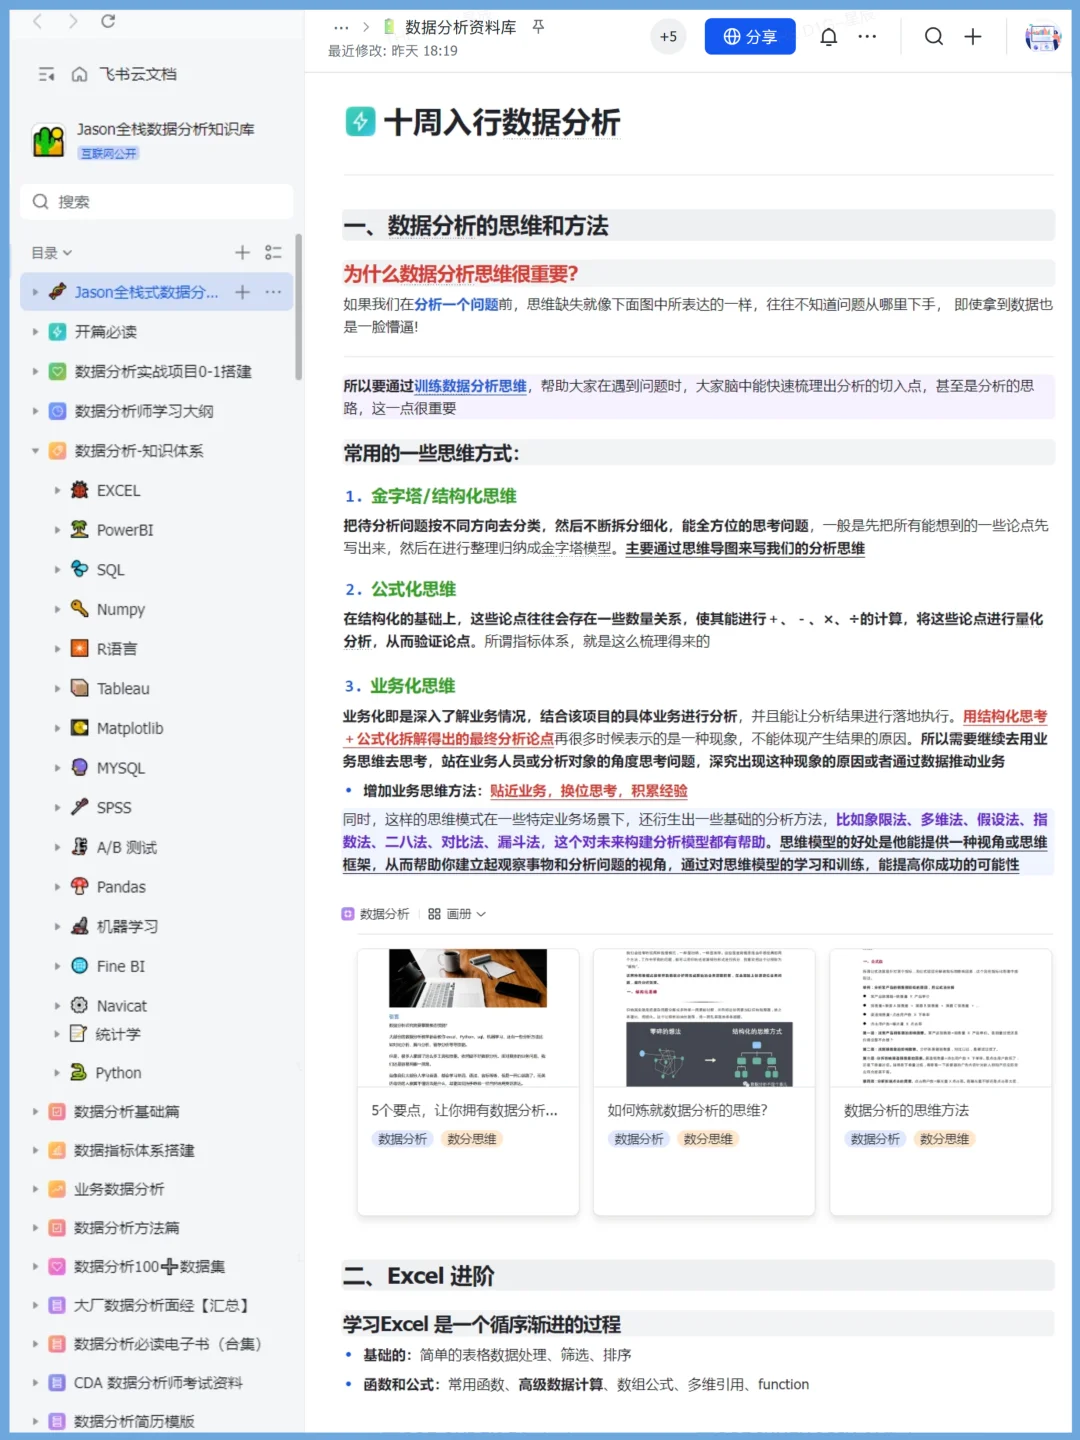Expand 数据分析实战项目0-1搭建 node
The height and width of the screenshot is (1440, 1080).
(x=35, y=372)
